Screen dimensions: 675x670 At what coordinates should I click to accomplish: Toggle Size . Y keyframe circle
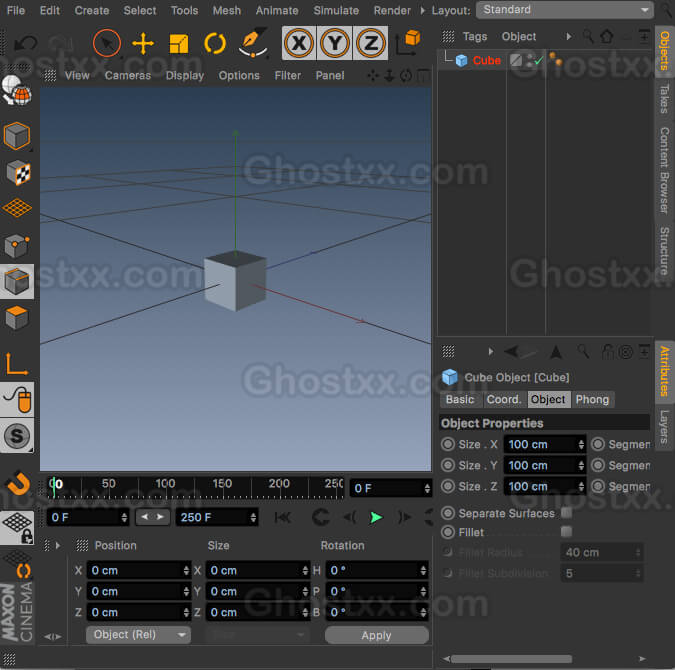(x=448, y=465)
